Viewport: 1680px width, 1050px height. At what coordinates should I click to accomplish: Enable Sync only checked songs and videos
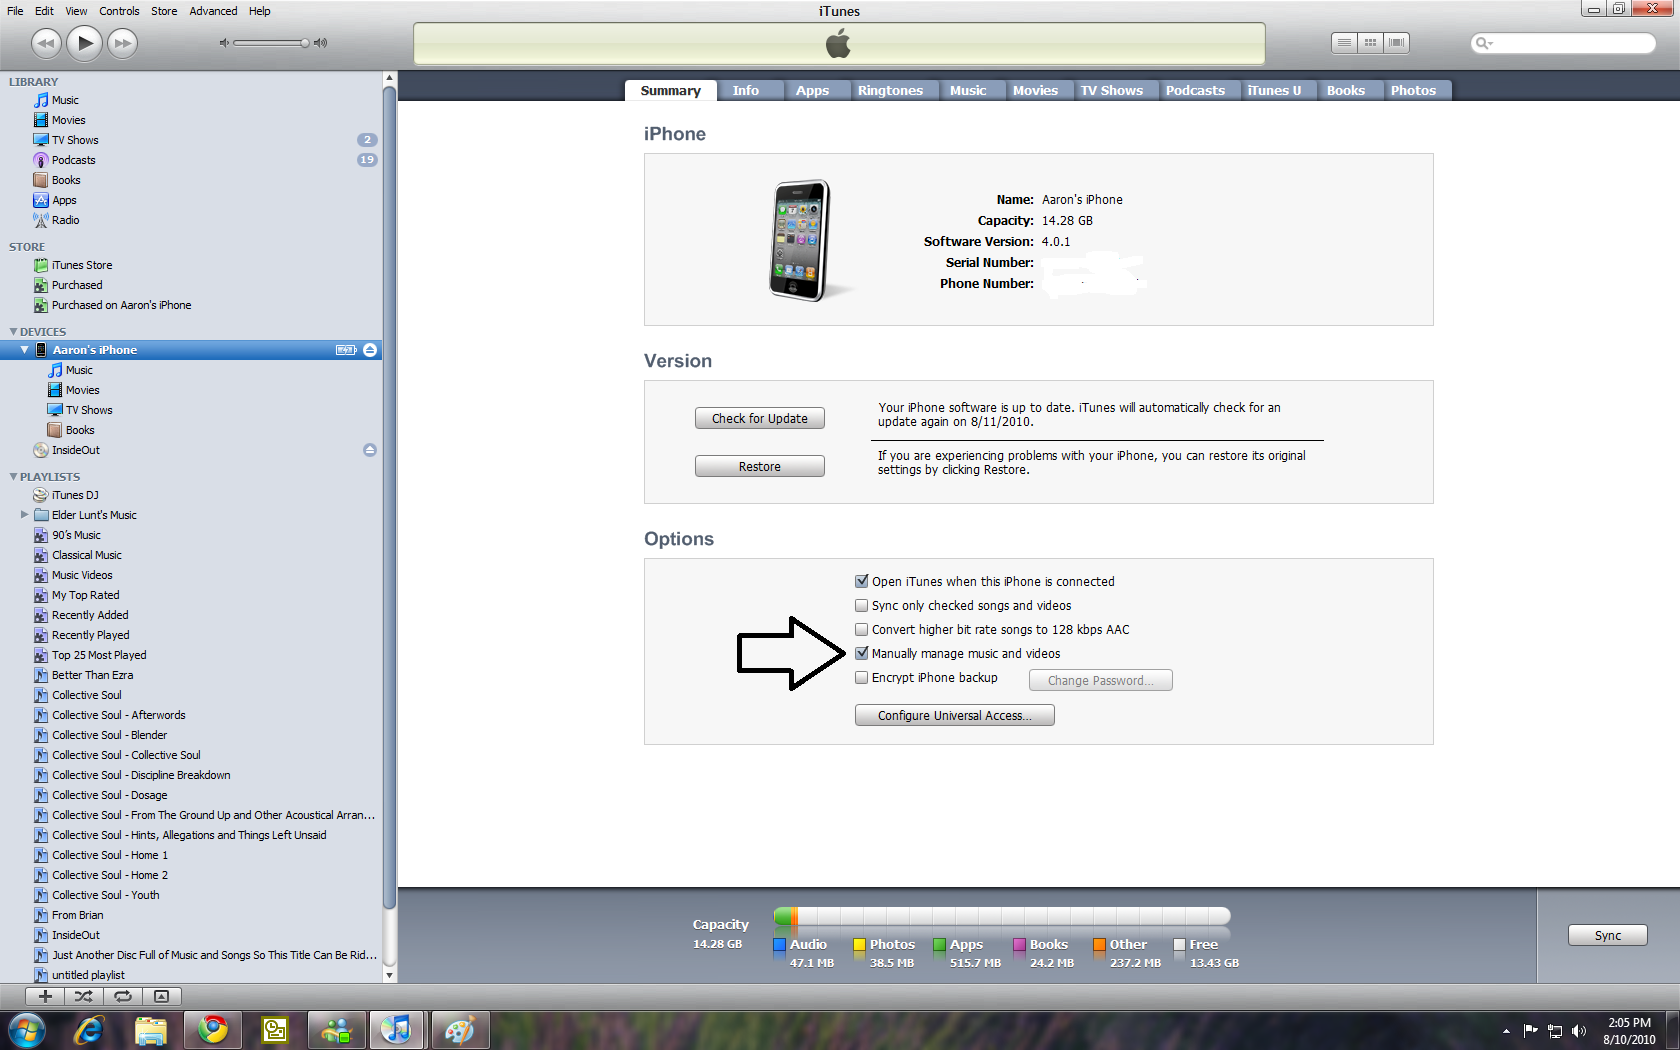tap(861, 605)
